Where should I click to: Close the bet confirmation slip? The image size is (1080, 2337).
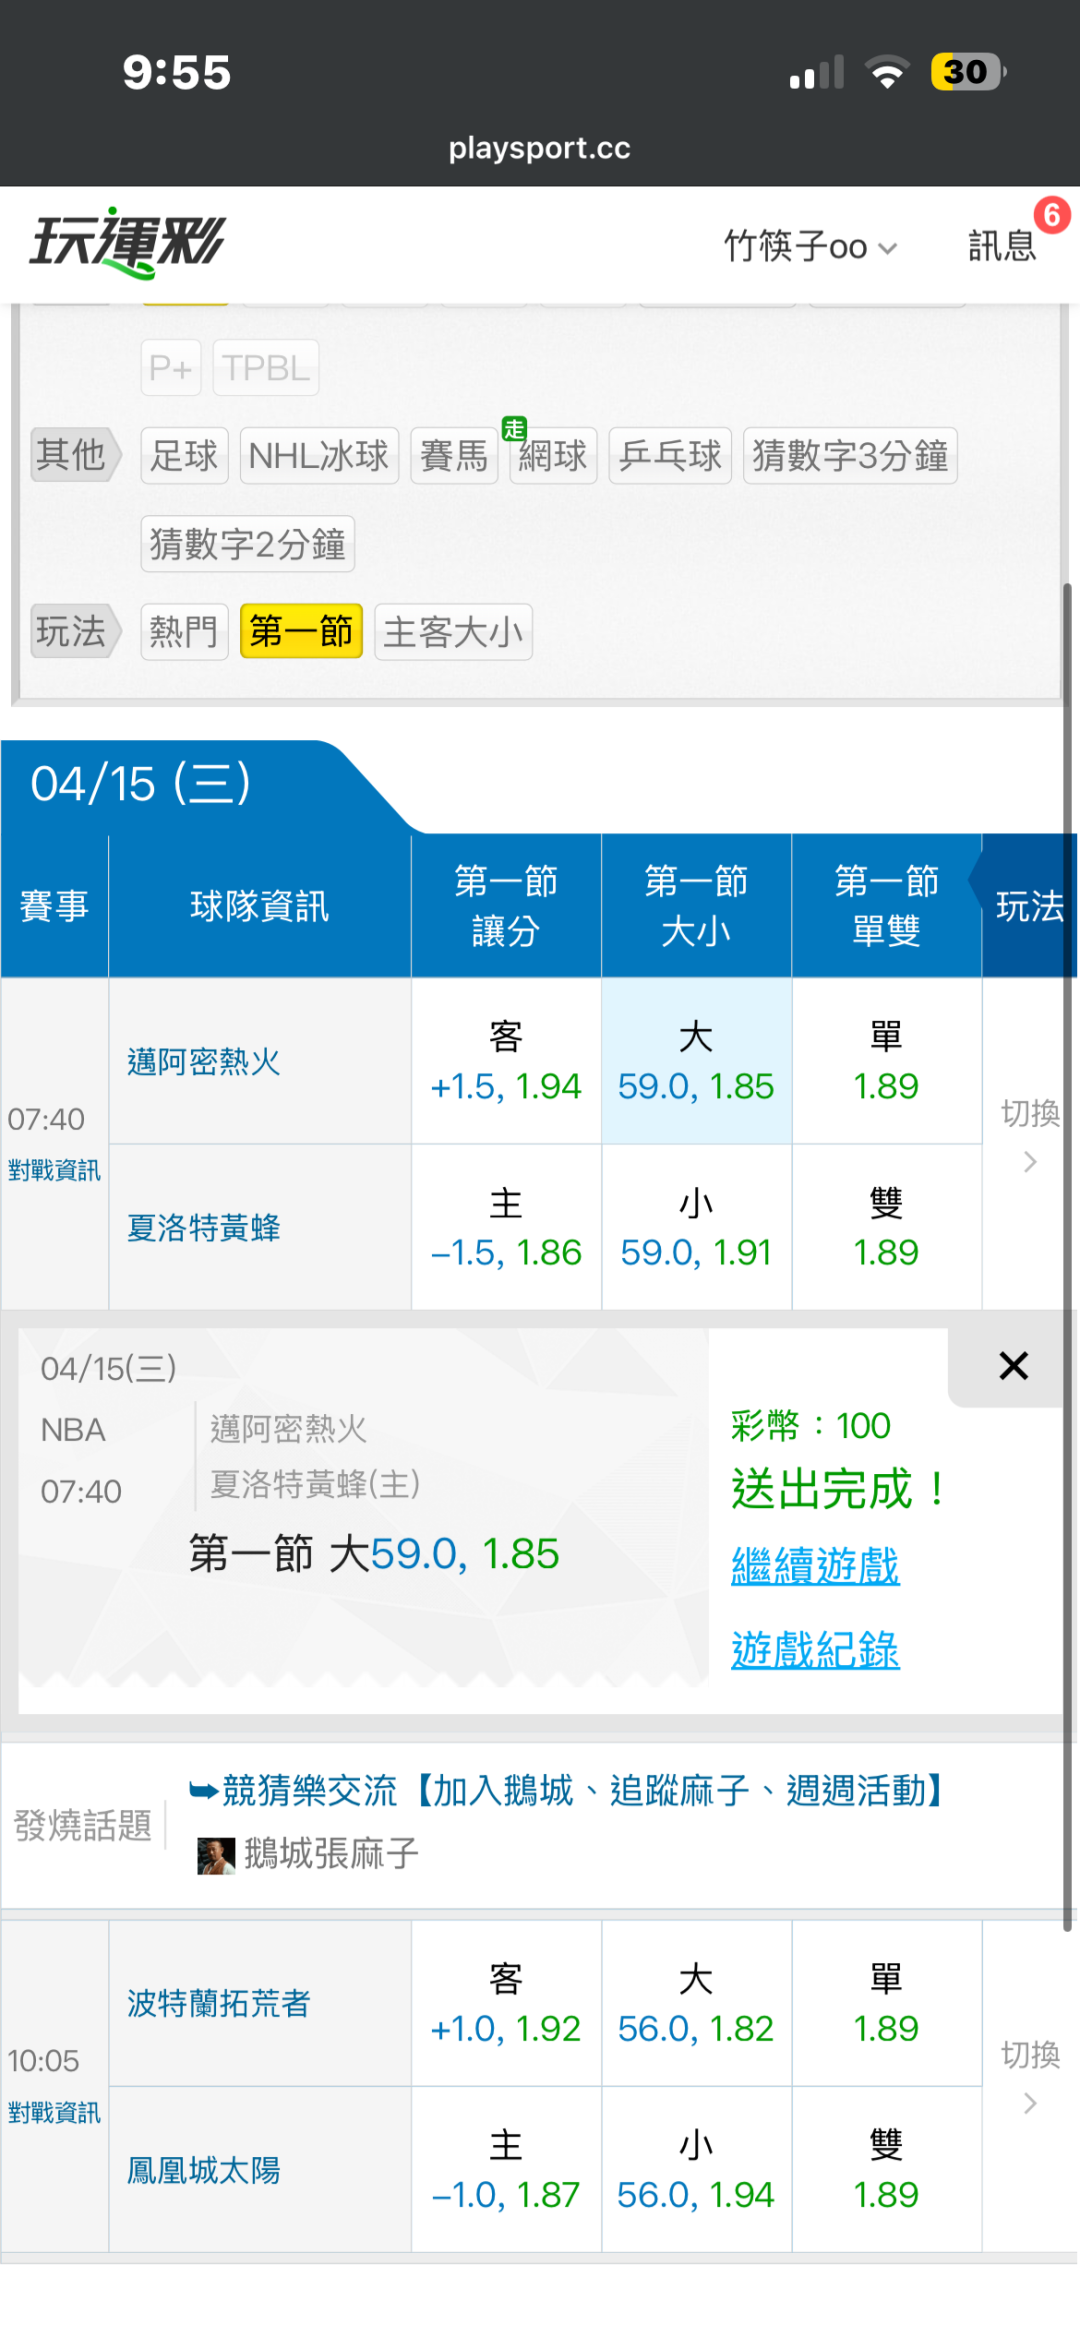pyautogui.click(x=1013, y=1365)
